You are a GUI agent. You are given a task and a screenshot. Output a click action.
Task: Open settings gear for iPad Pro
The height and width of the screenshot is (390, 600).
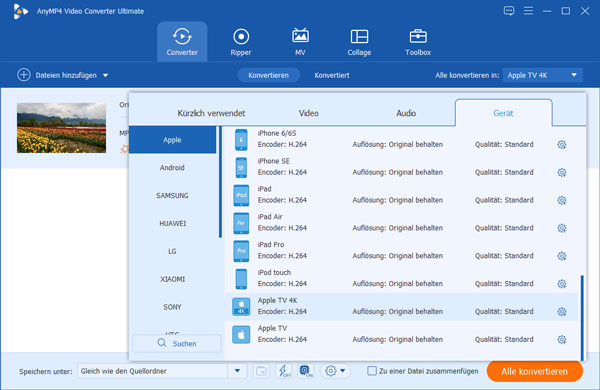tap(561, 256)
